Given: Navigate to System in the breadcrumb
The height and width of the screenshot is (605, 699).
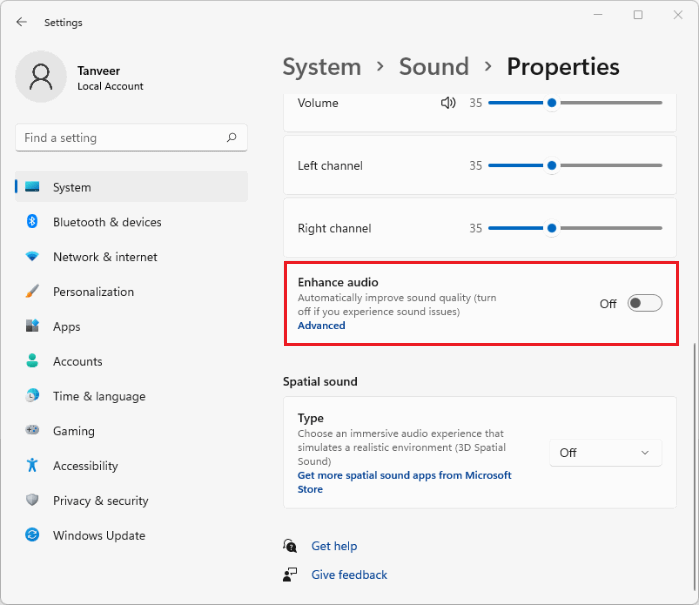Looking at the screenshot, I should coord(322,67).
